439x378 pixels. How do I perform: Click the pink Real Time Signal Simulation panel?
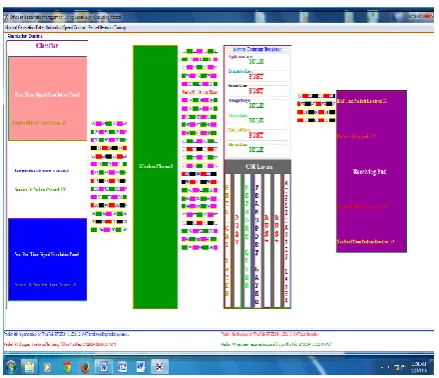tap(48, 98)
